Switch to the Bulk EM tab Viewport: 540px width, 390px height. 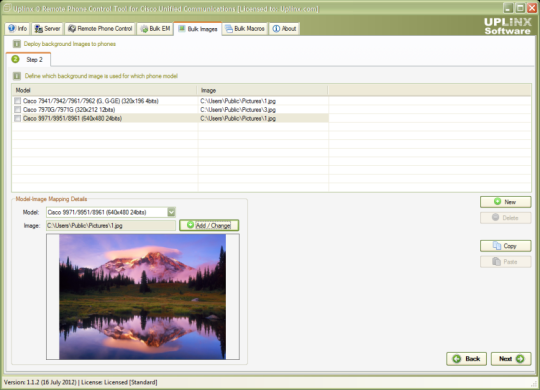155,29
